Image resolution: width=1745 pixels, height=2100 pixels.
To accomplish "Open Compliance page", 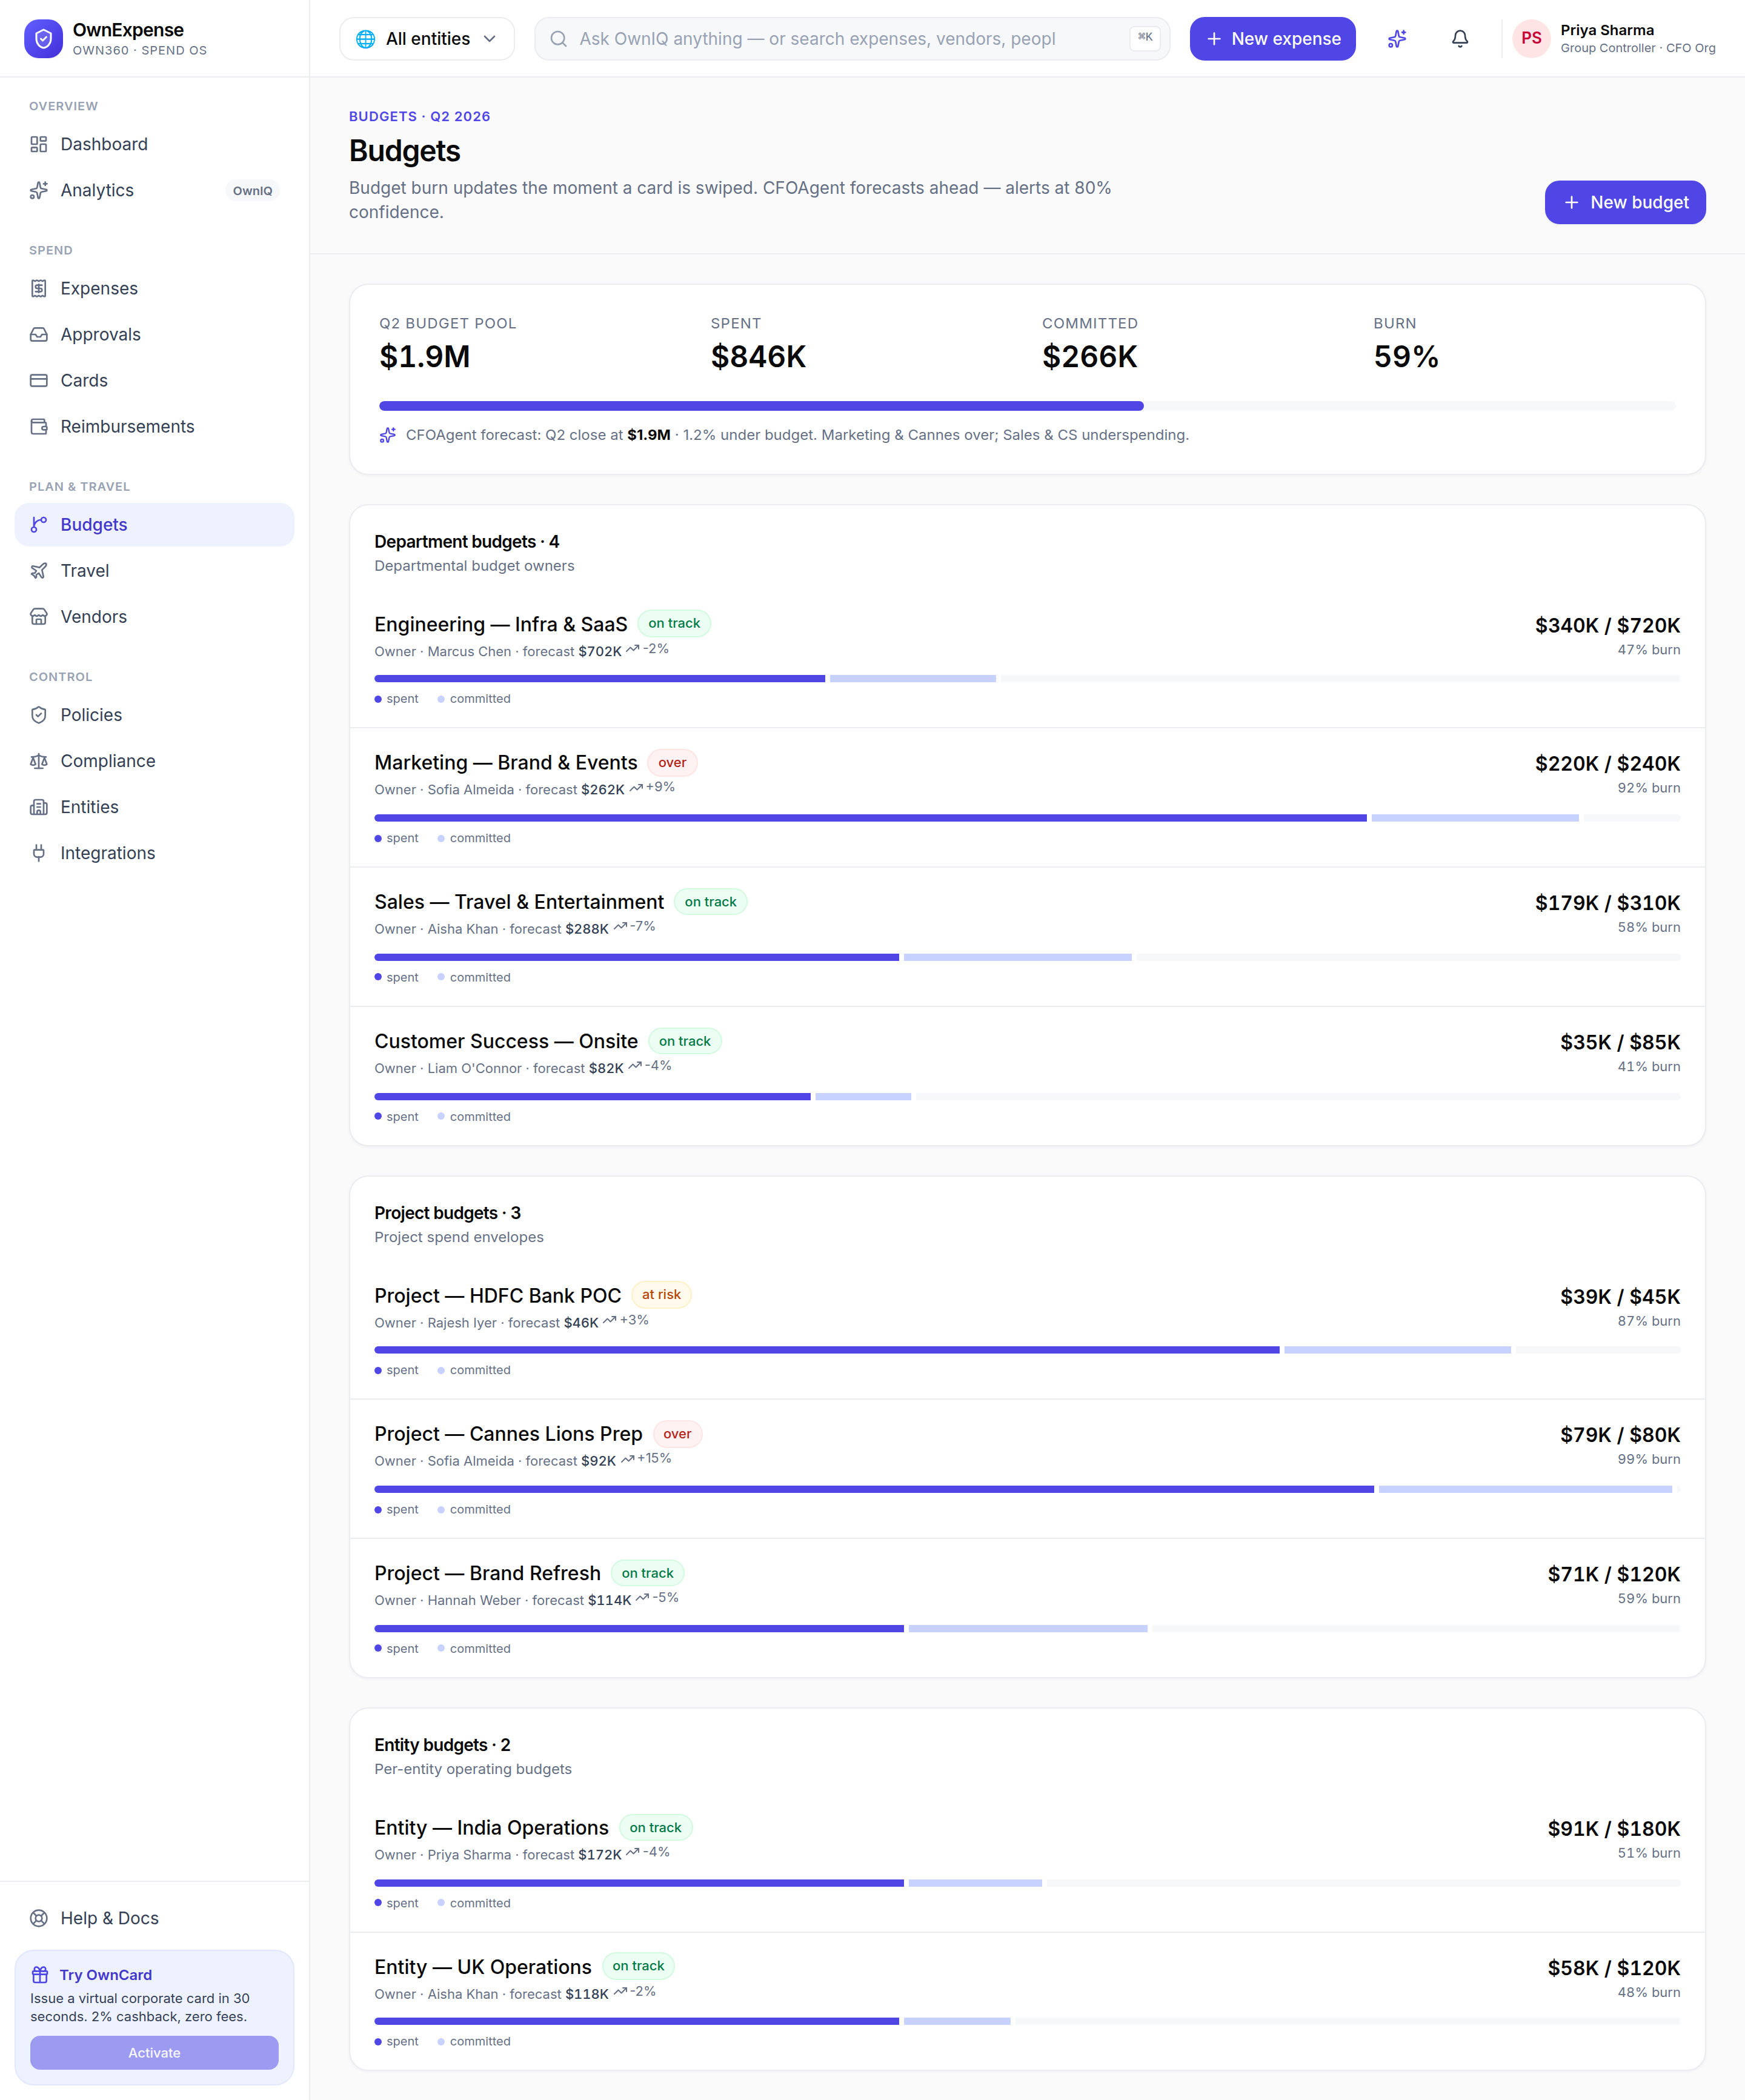I will (154, 760).
